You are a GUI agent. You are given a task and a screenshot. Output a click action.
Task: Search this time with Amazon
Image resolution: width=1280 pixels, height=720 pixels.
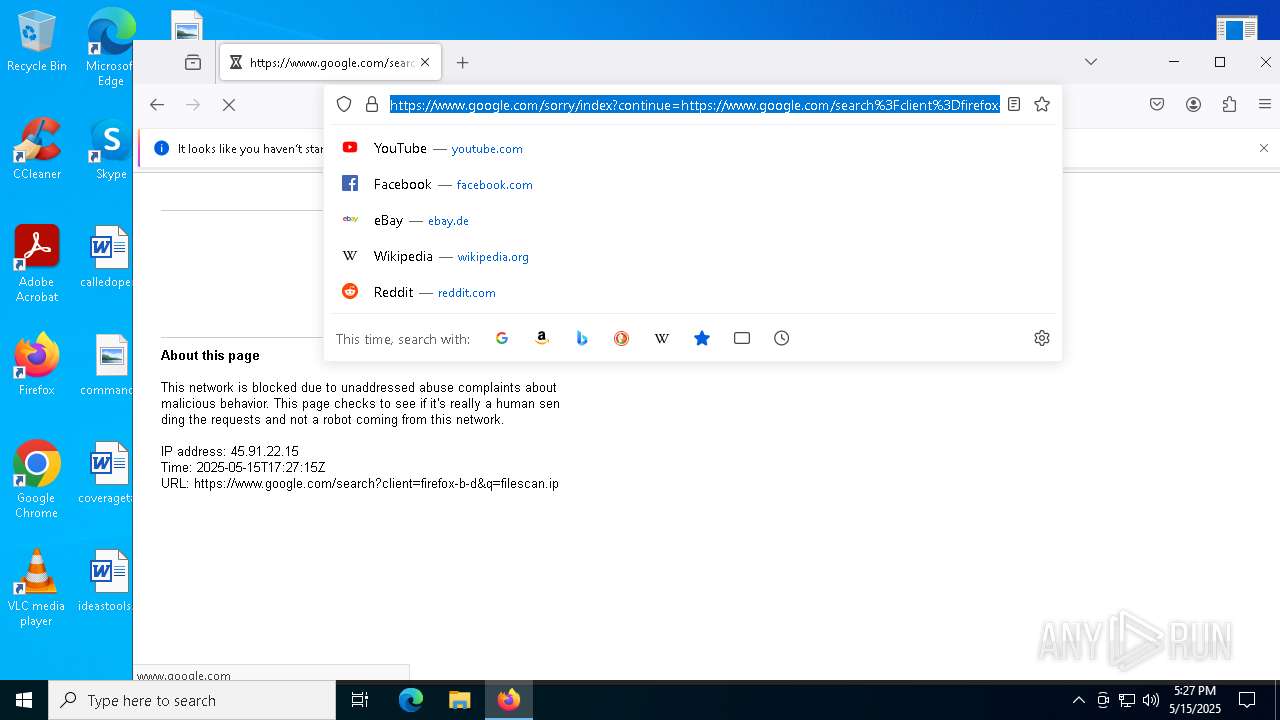pos(542,338)
